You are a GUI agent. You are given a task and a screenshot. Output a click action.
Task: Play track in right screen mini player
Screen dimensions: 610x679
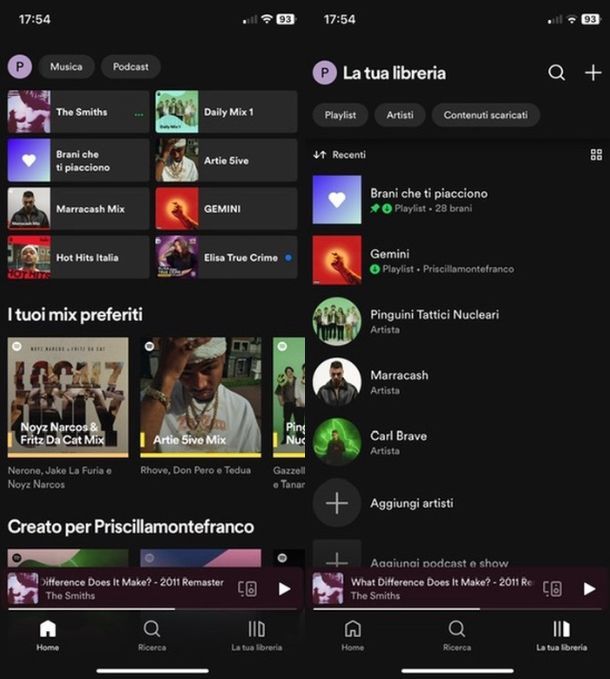pyautogui.click(x=589, y=588)
